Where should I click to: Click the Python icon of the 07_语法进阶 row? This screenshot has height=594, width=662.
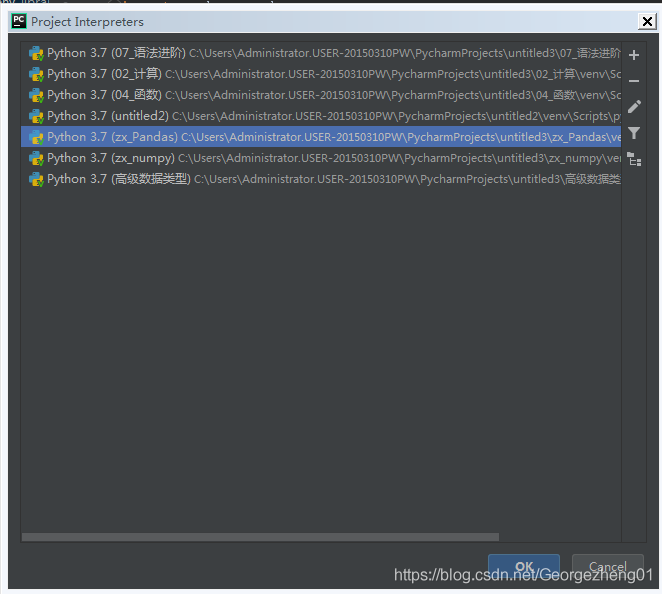[36, 53]
